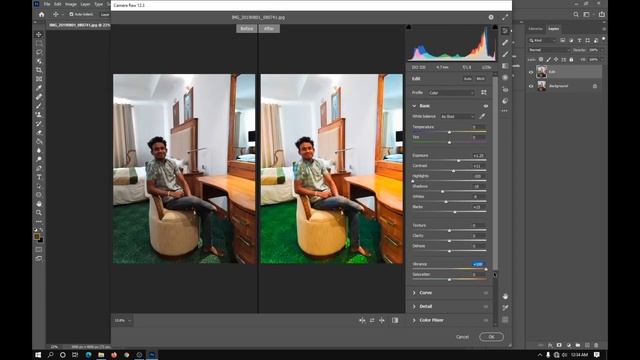Open the Edit menu

point(58,4)
